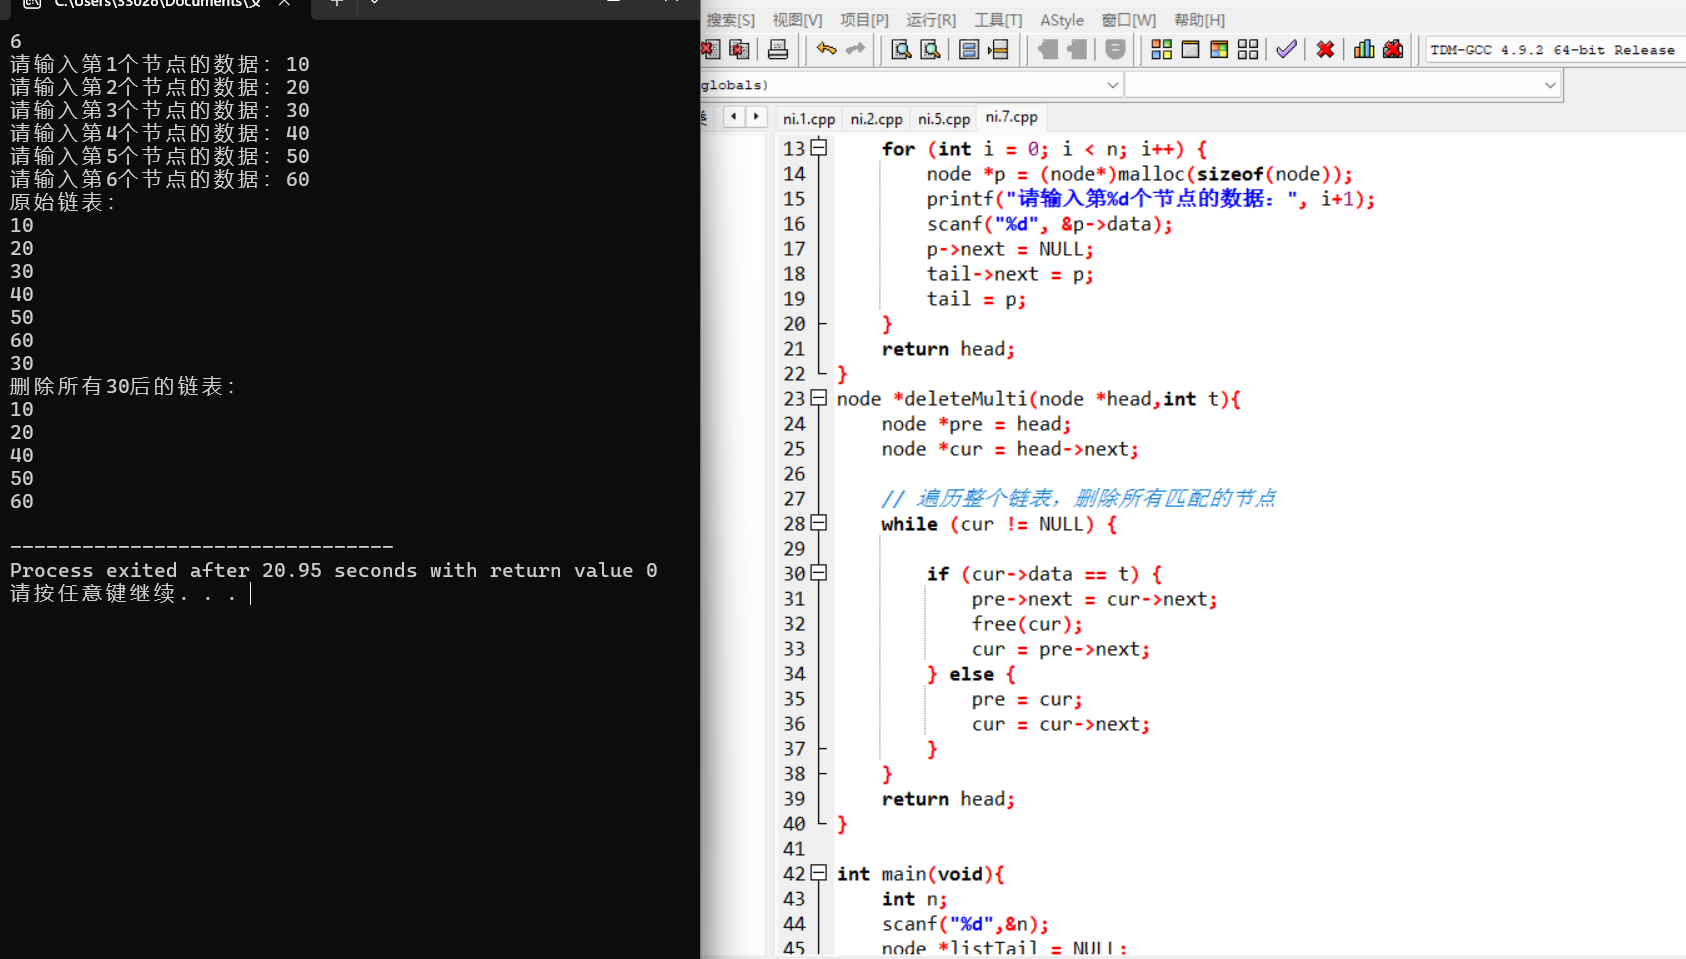Image resolution: width=1686 pixels, height=959 pixels.
Task: Click the 'while (cur != NULL)' line
Action: (999, 524)
